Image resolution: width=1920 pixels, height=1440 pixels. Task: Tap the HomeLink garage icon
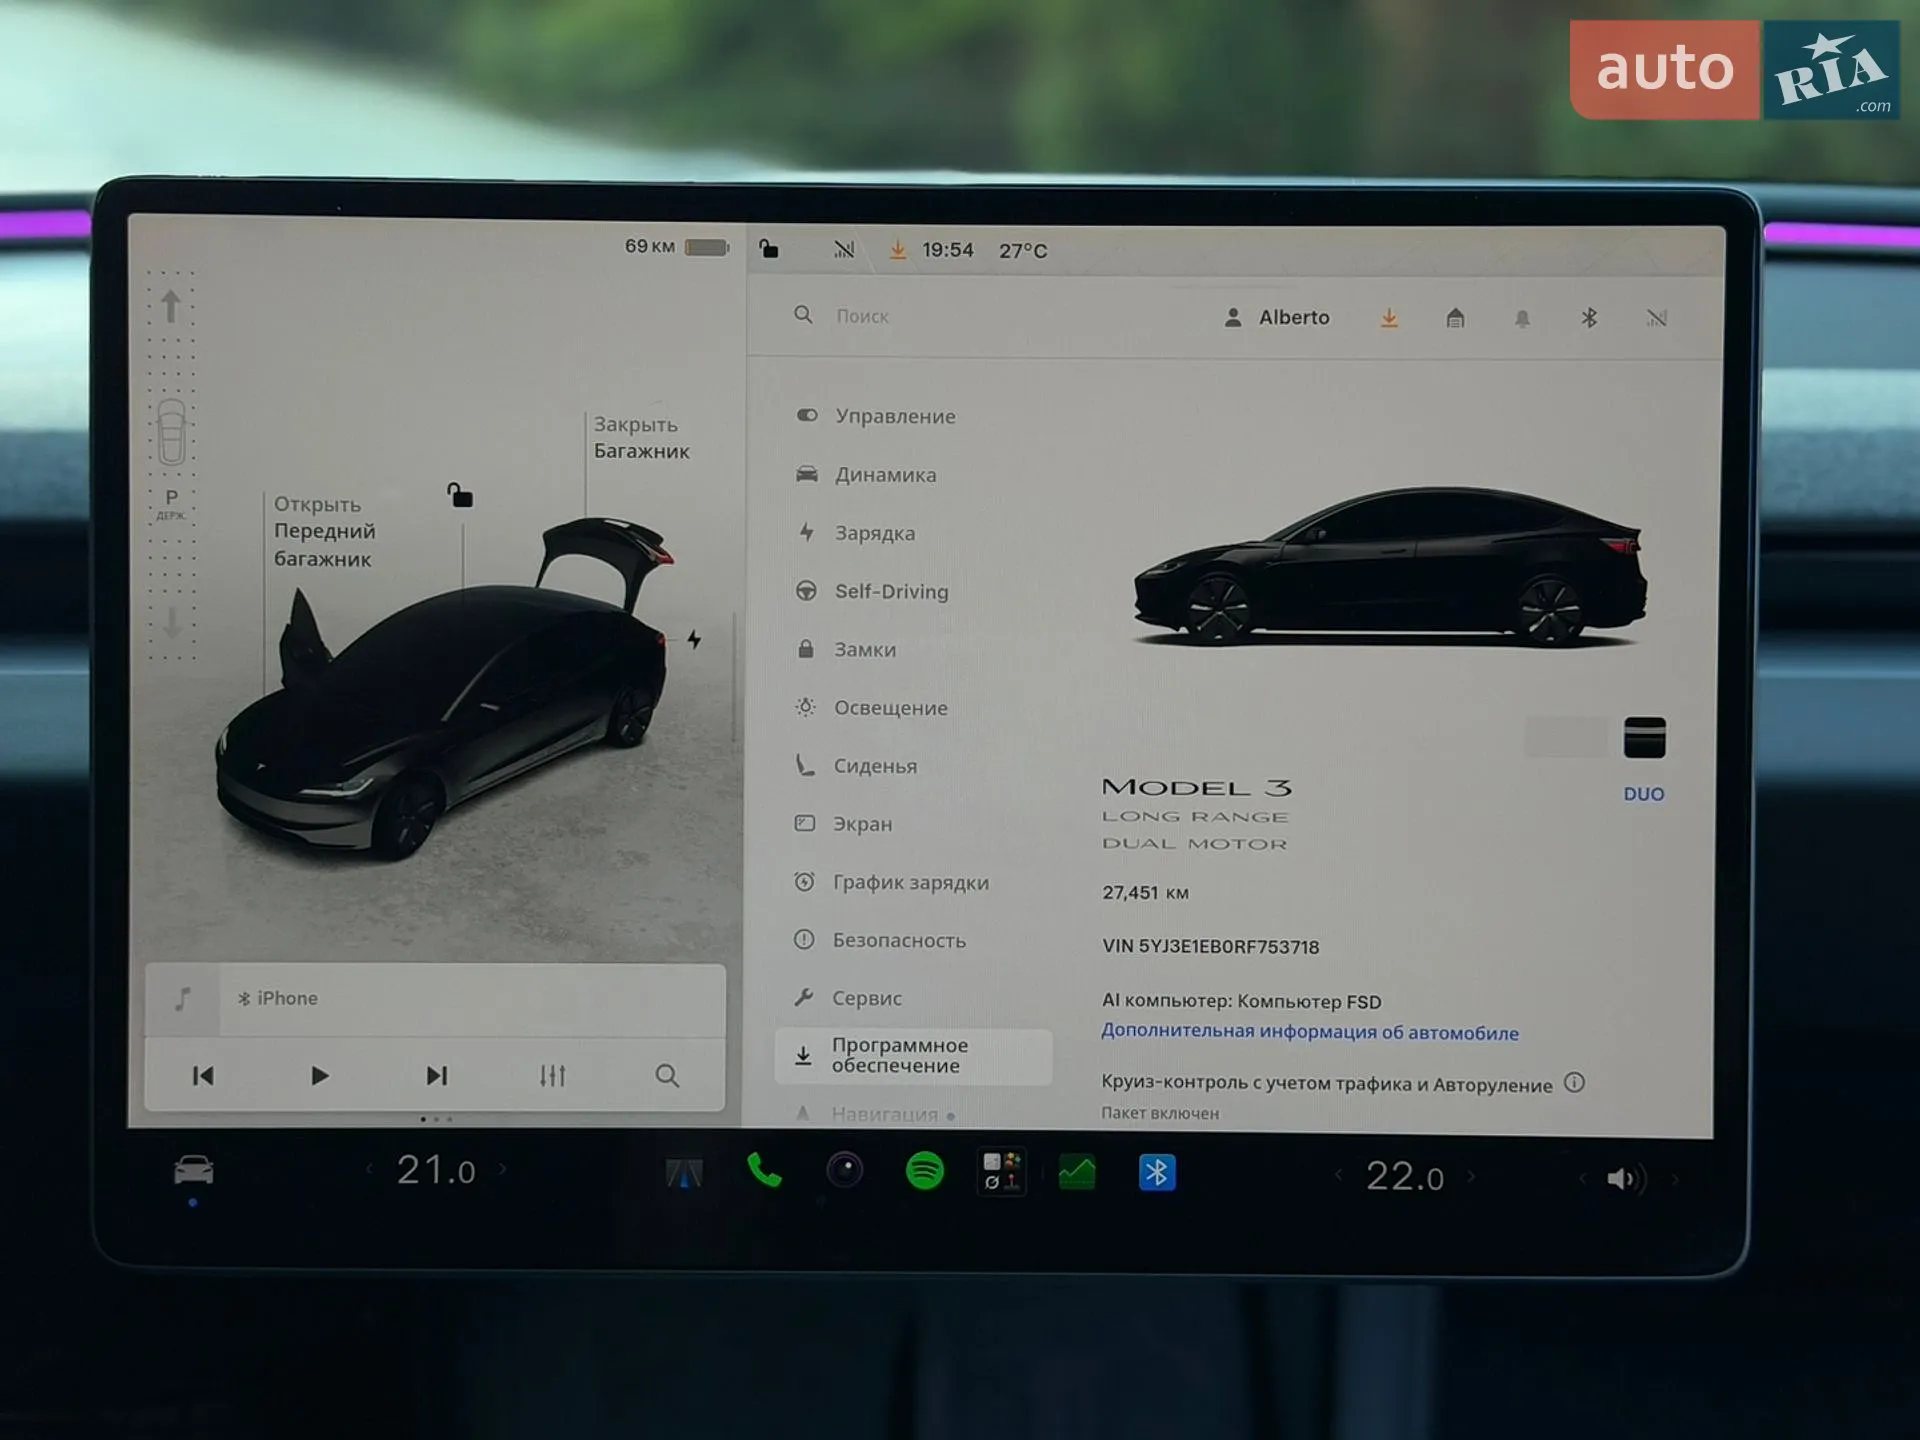(x=1455, y=318)
